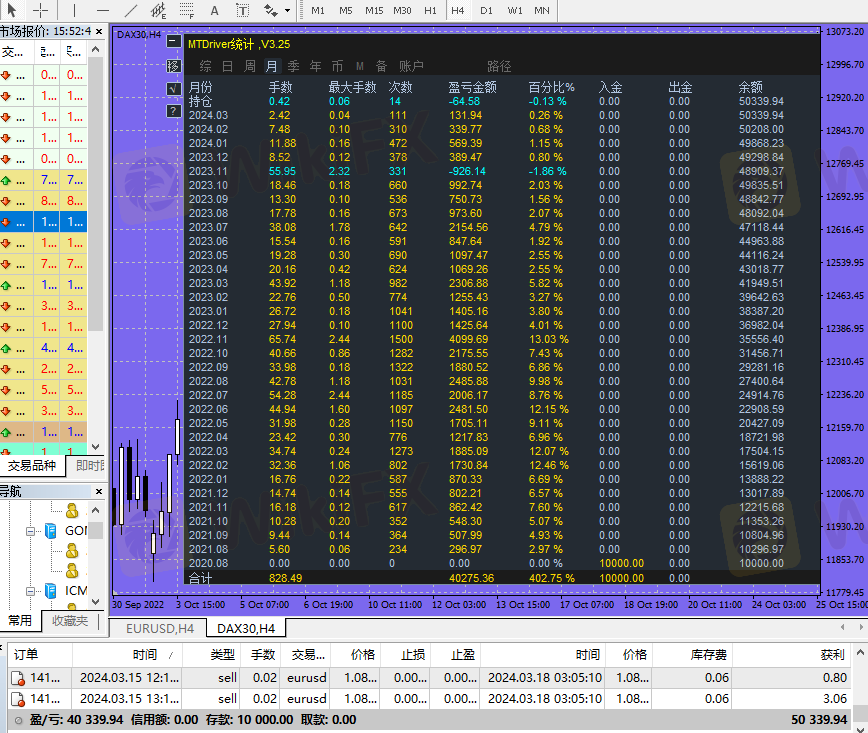868x733 pixels.
Task: Switch to the H1 timeframe
Action: (430, 10)
